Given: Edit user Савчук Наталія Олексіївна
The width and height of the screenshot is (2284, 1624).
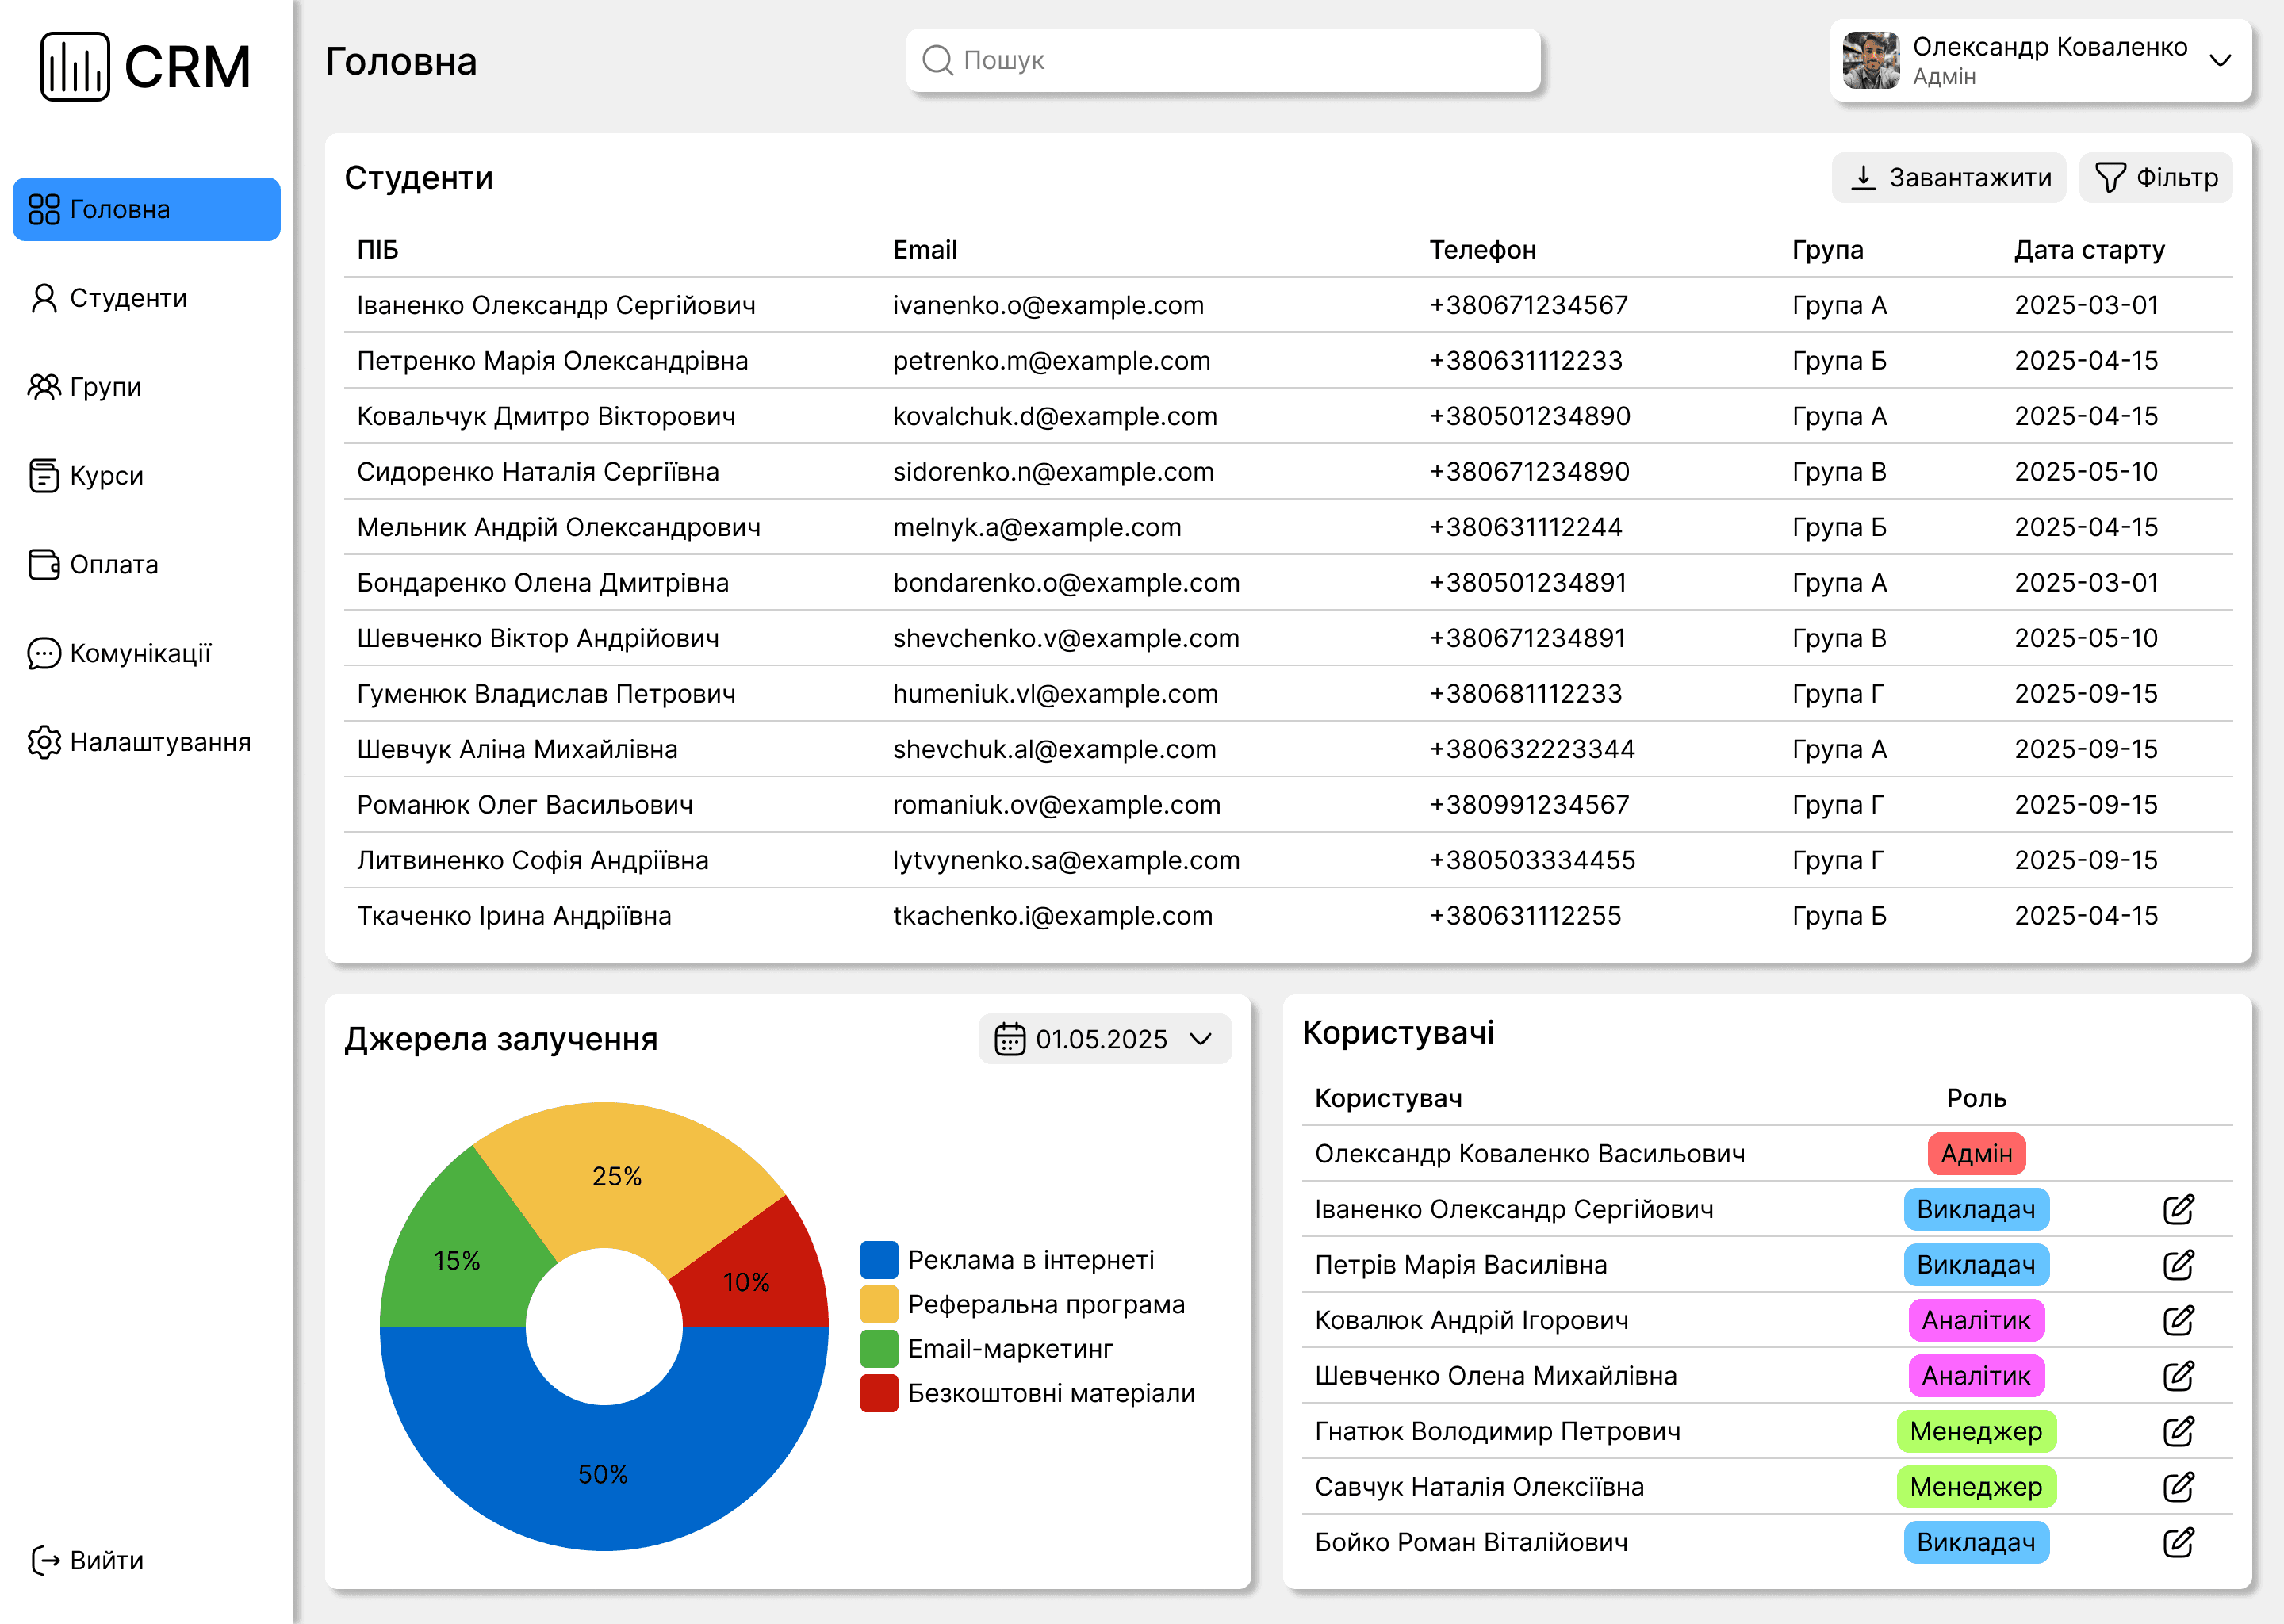Looking at the screenshot, I should (2177, 1487).
